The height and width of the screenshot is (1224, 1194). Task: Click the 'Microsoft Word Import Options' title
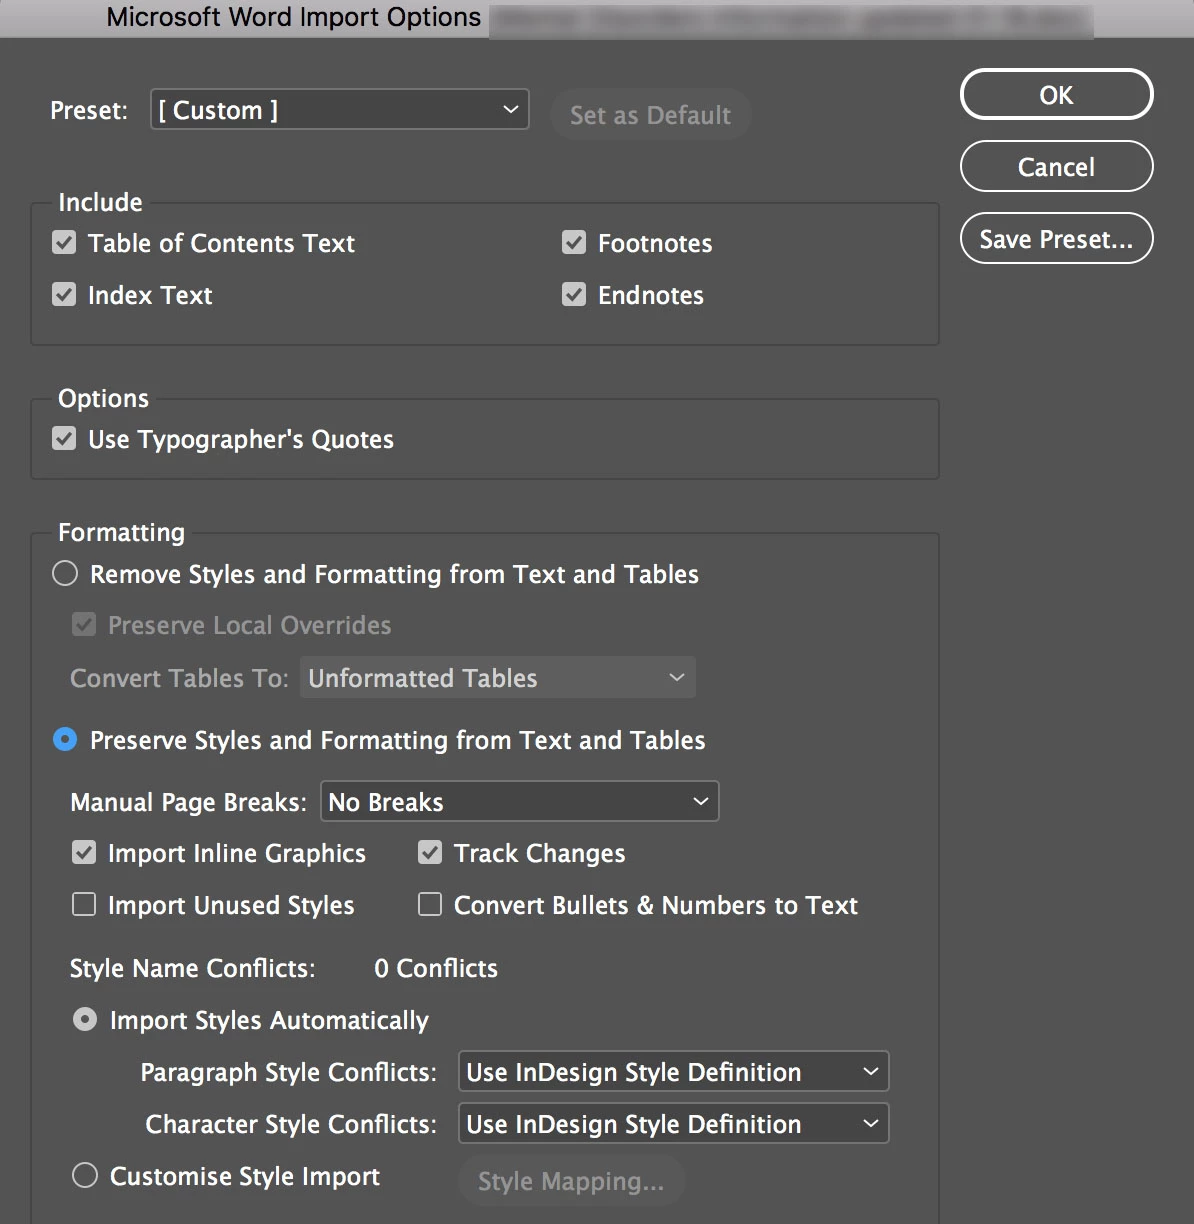(x=294, y=17)
